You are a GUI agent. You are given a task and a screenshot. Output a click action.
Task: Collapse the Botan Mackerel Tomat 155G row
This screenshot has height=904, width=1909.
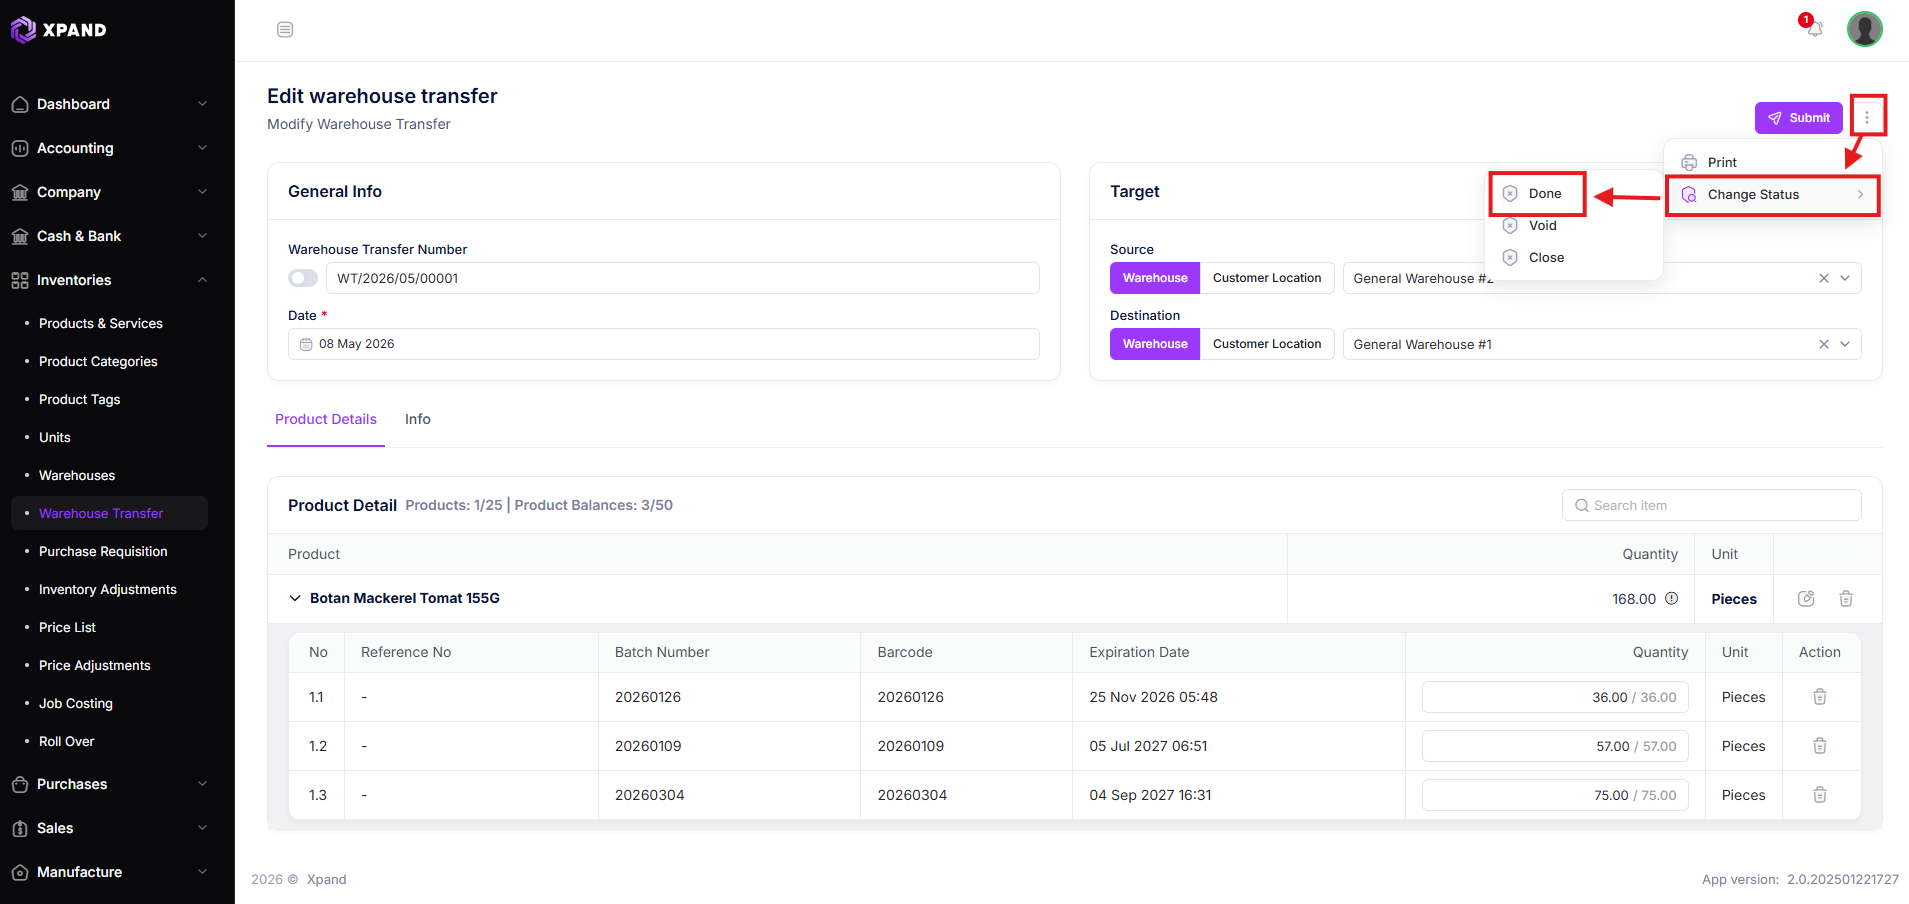pyautogui.click(x=295, y=598)
